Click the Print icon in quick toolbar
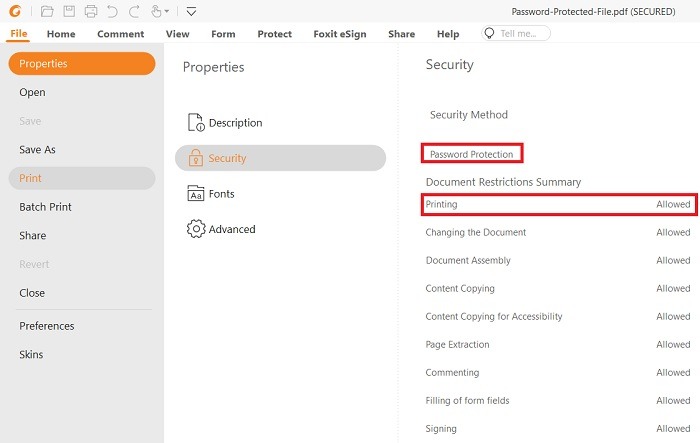Image resolution: width=700 pixels, height=443 pixels. pyautogui.click(x=91, y=11)
